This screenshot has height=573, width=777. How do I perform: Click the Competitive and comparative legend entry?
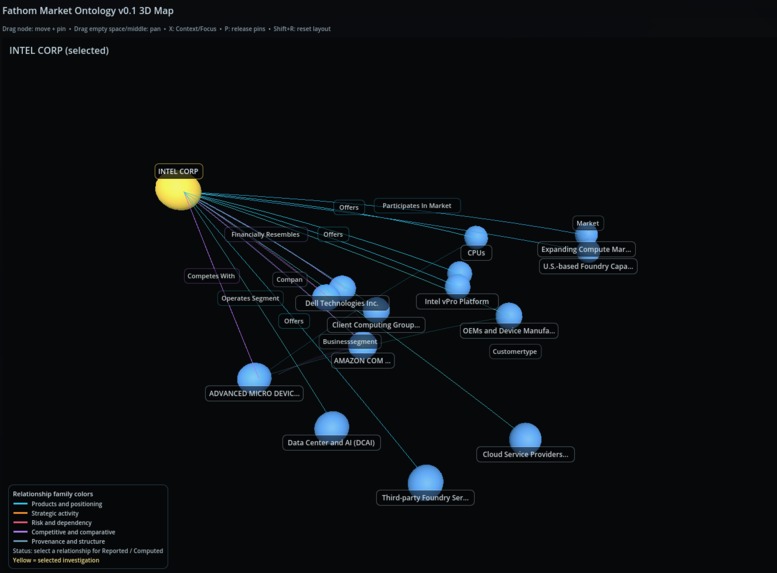64,532
